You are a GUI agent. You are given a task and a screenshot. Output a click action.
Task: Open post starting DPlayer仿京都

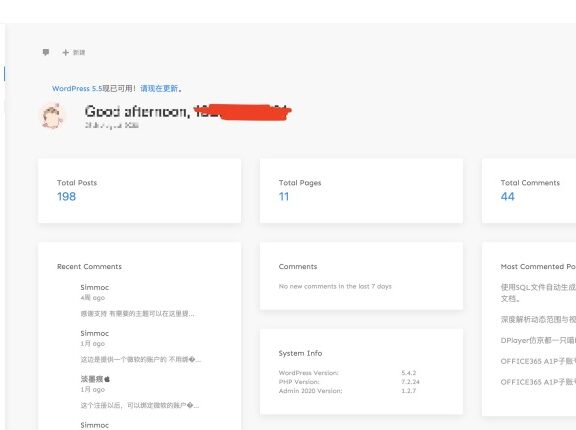coord(538,340)
